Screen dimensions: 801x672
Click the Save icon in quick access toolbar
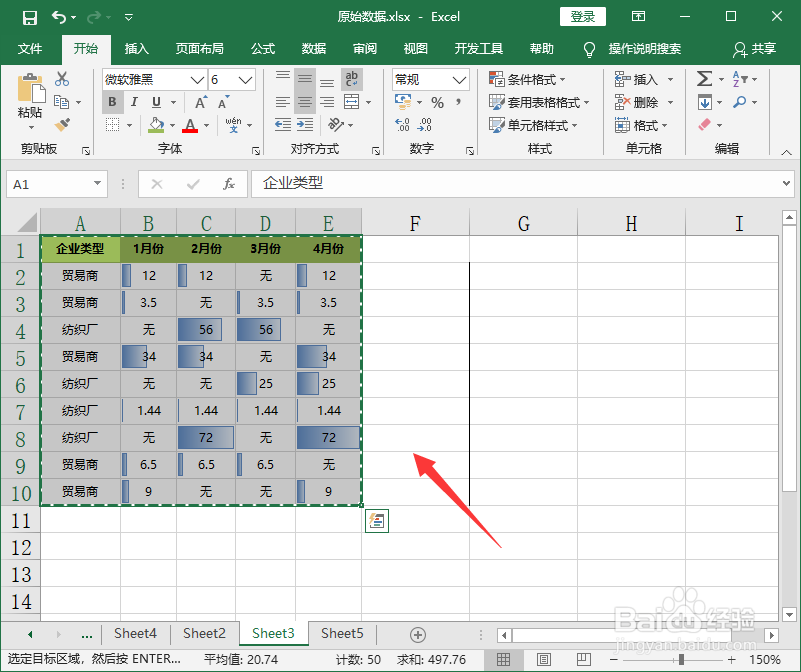tap(30, 18)
